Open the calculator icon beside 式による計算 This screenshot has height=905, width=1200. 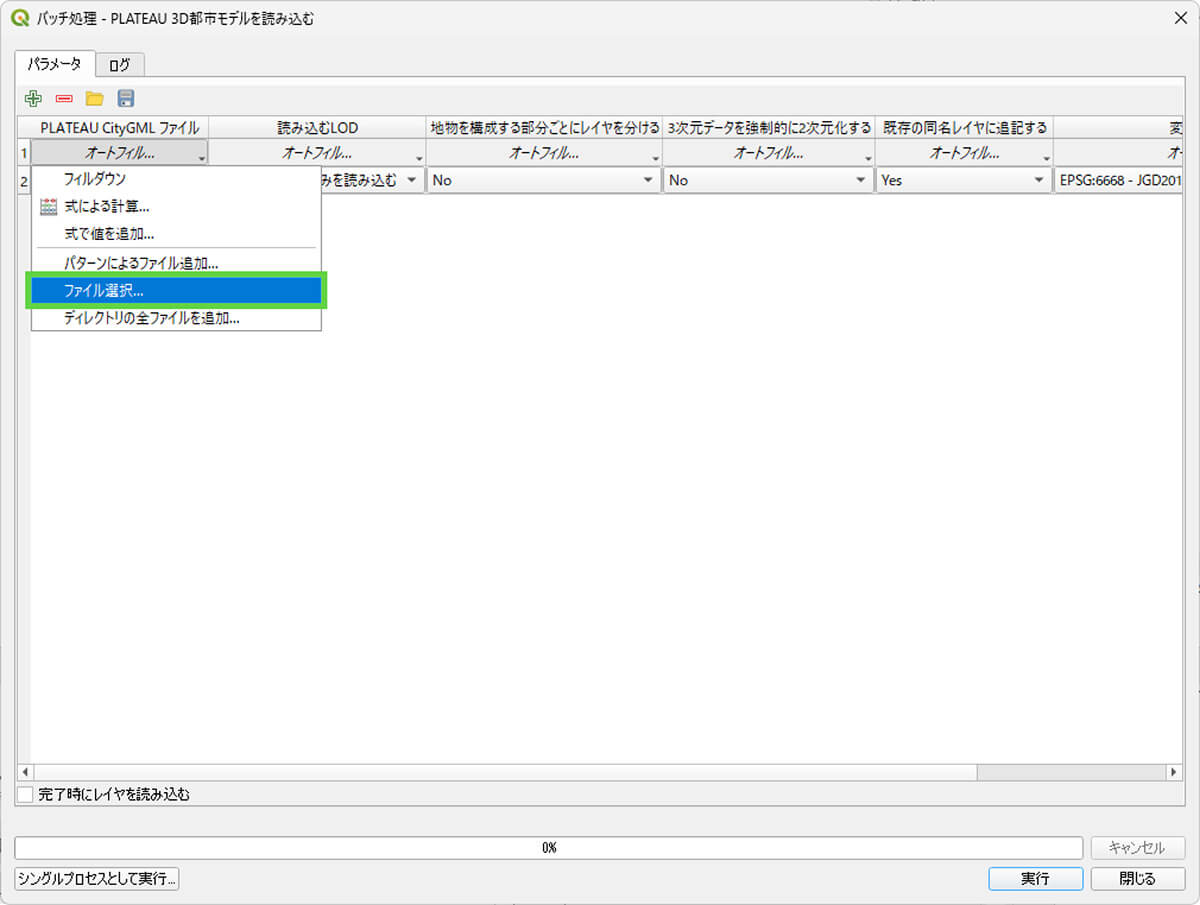[48, 207]
